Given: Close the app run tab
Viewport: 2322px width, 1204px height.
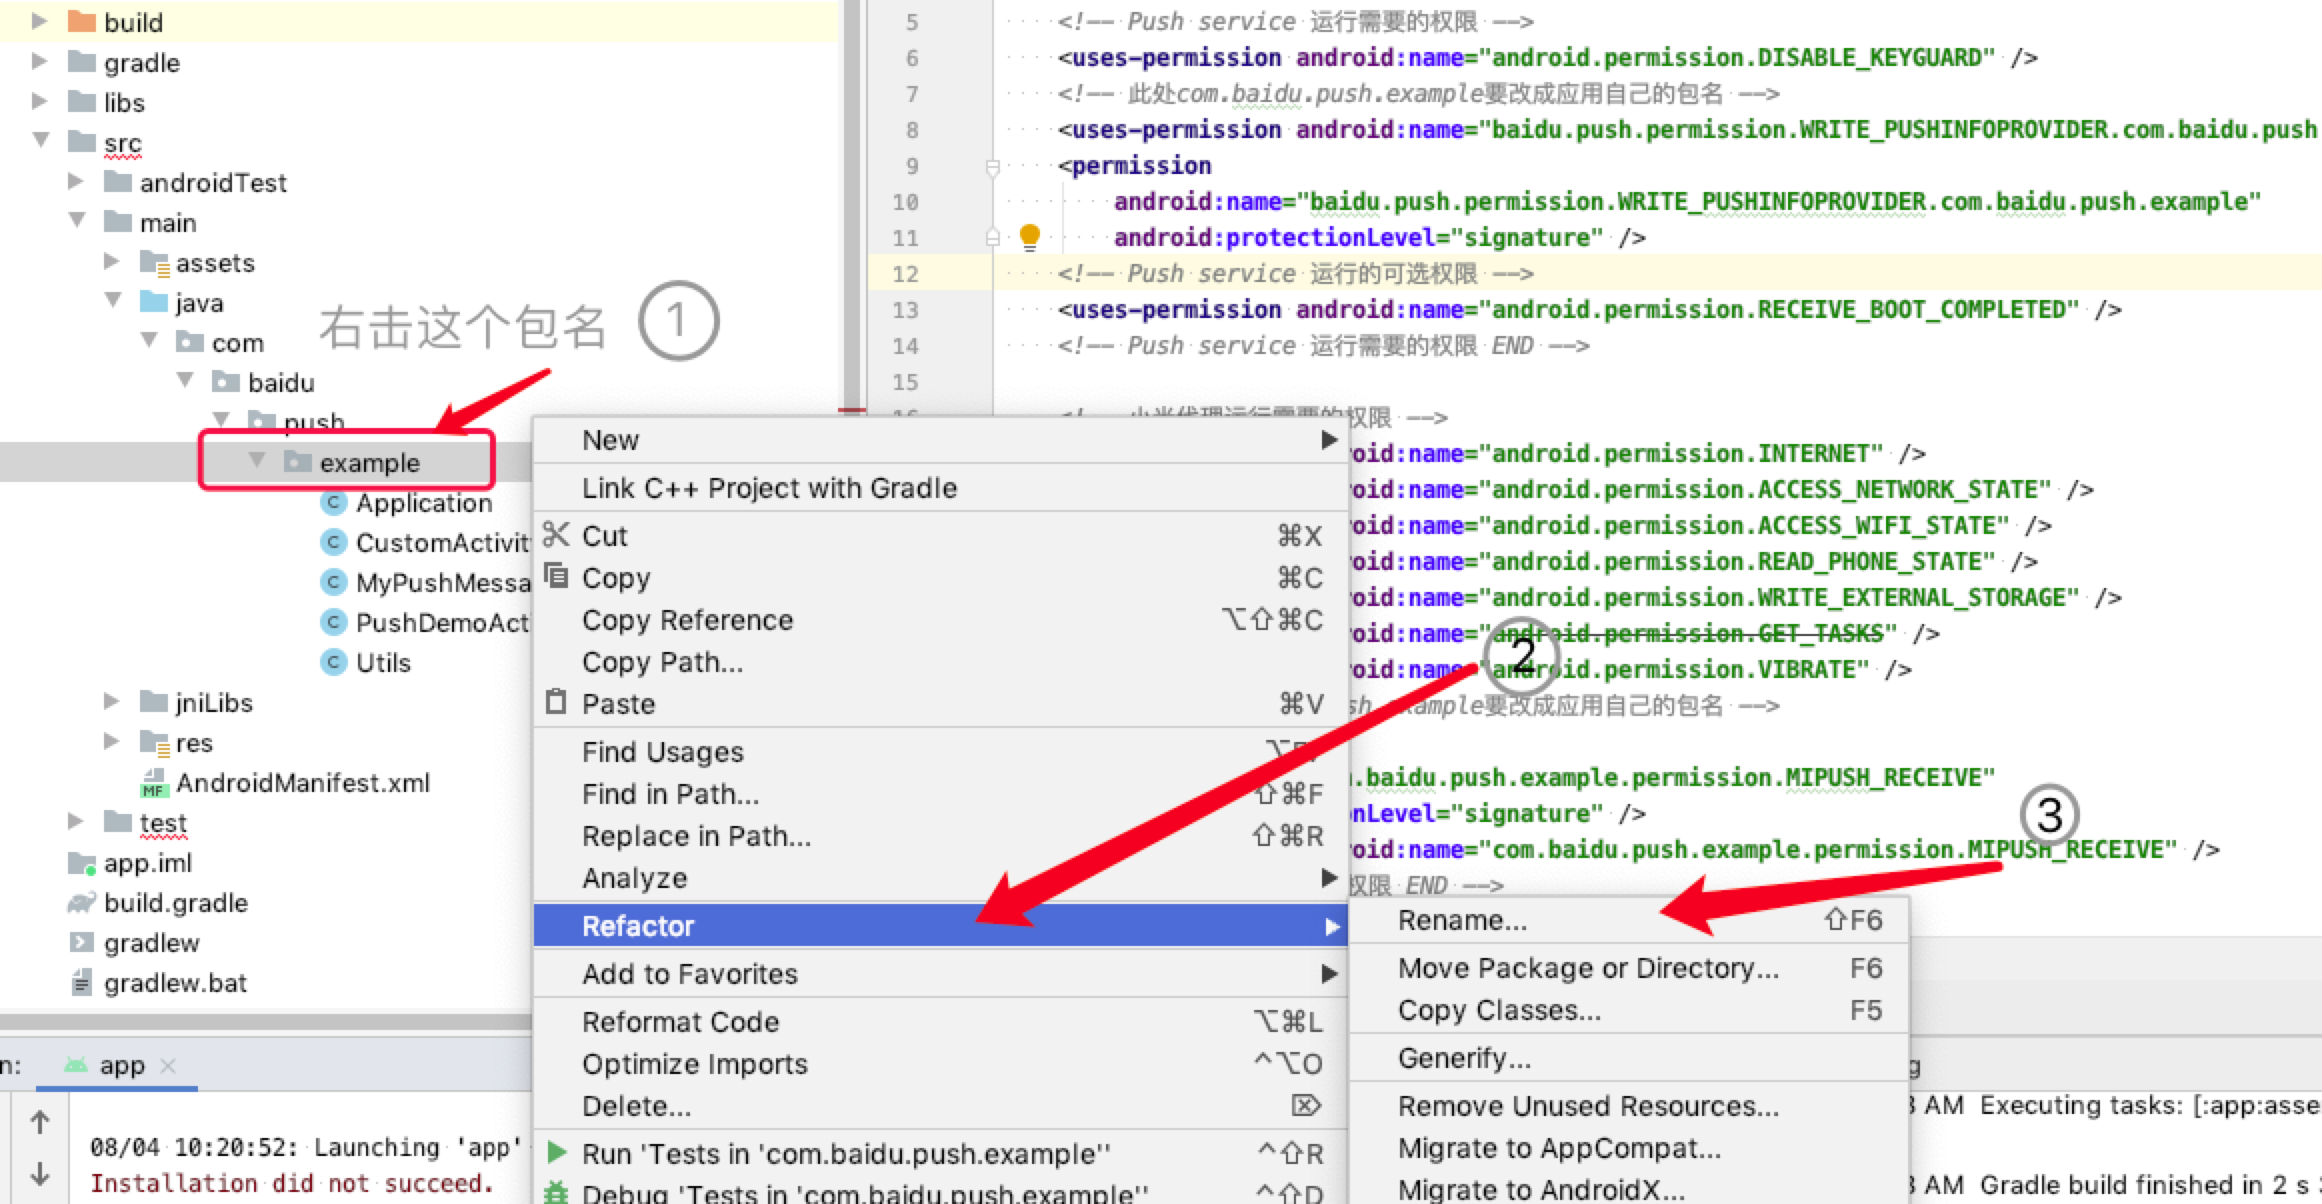Looking at the screenshot, I should (168, 1066).
